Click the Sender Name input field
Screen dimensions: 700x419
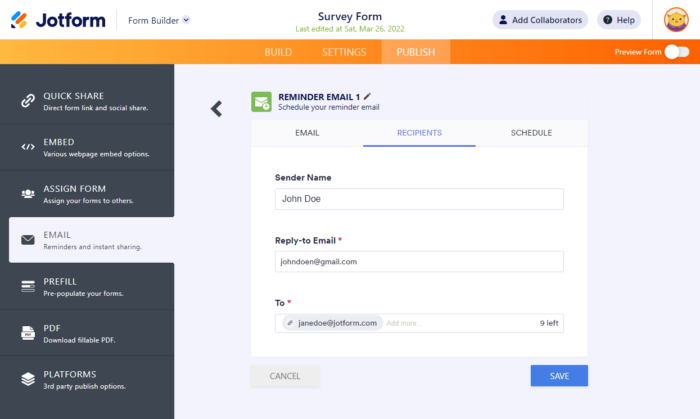coord(419,199)
